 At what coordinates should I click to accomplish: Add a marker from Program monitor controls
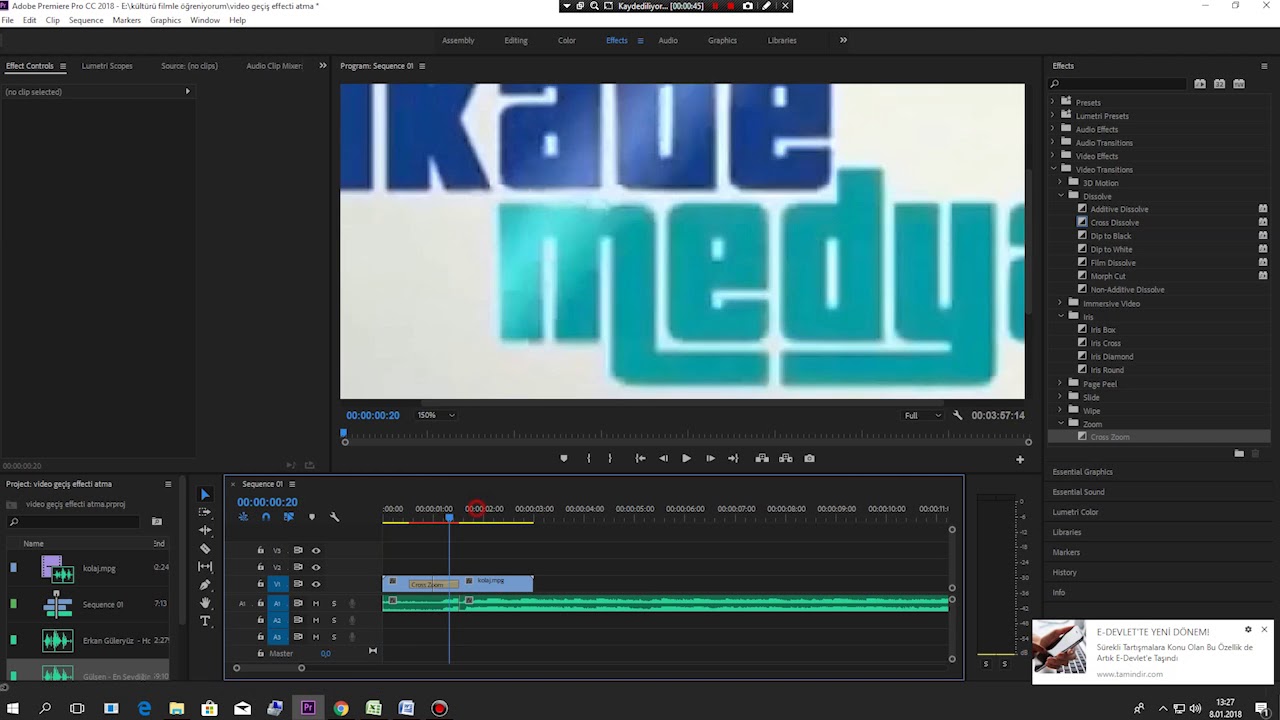click(x=564, y=458)
